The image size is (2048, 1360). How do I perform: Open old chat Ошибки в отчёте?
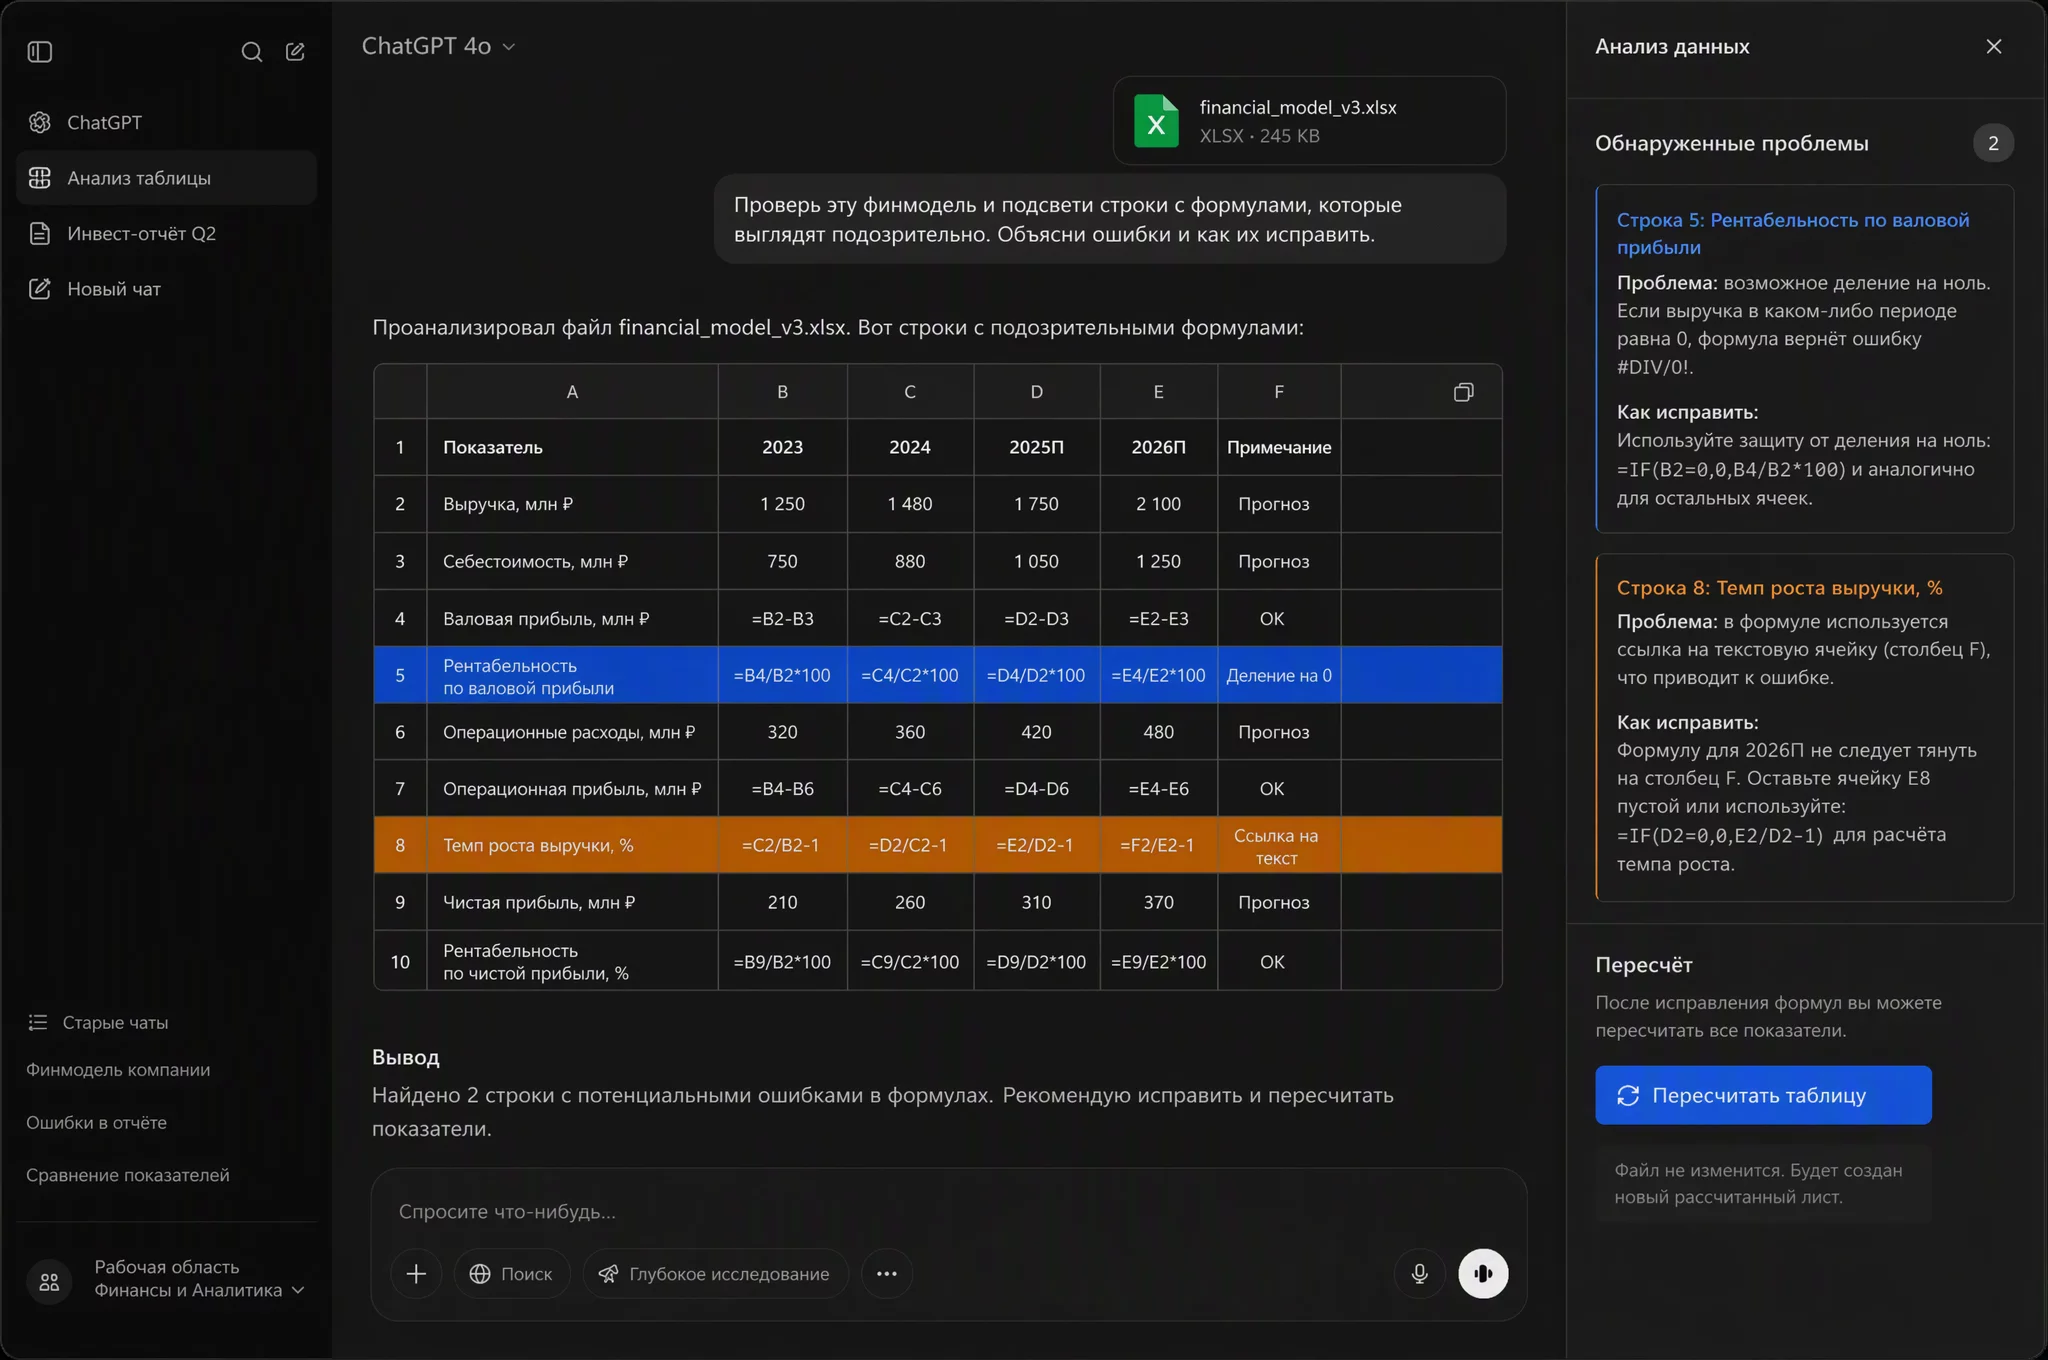coord(96,1122)
